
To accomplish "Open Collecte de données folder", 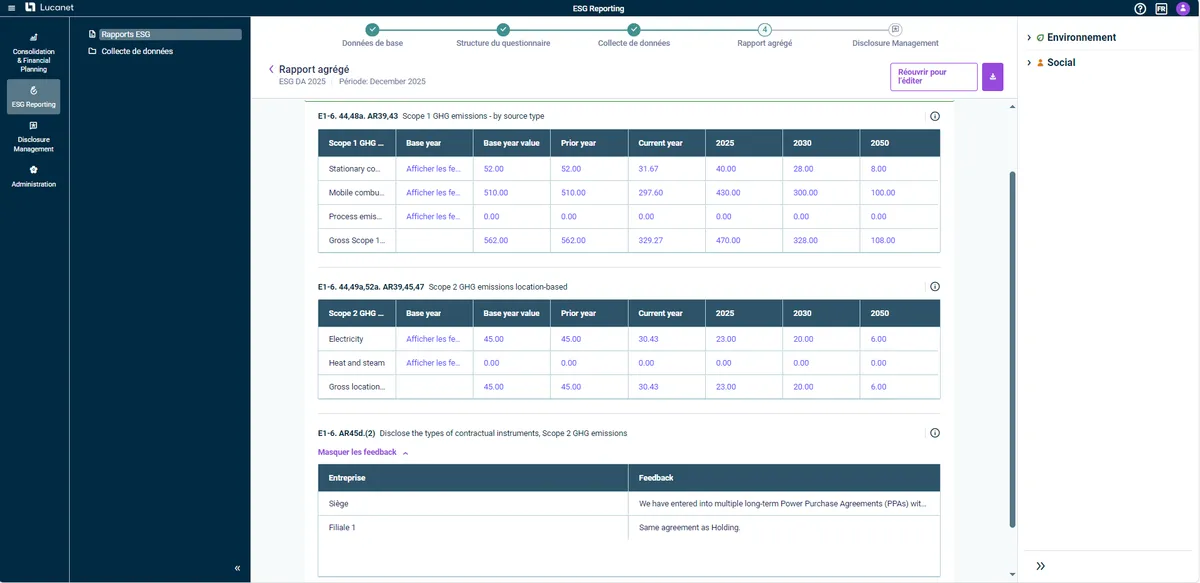I will click(136, 51).
